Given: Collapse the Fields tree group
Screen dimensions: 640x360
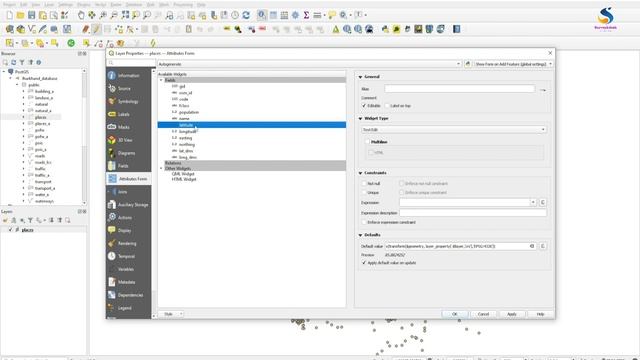Looking at the screenshot, I should click(x=161, y=80).
